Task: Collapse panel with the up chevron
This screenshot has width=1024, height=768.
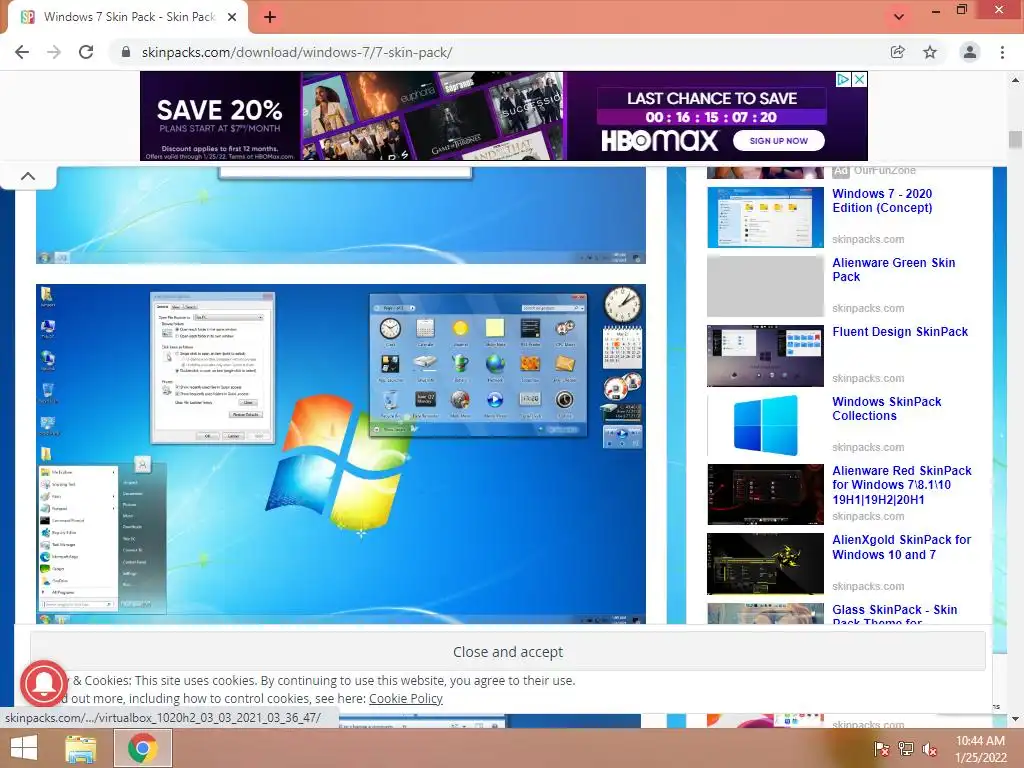Action: [28, 176]
